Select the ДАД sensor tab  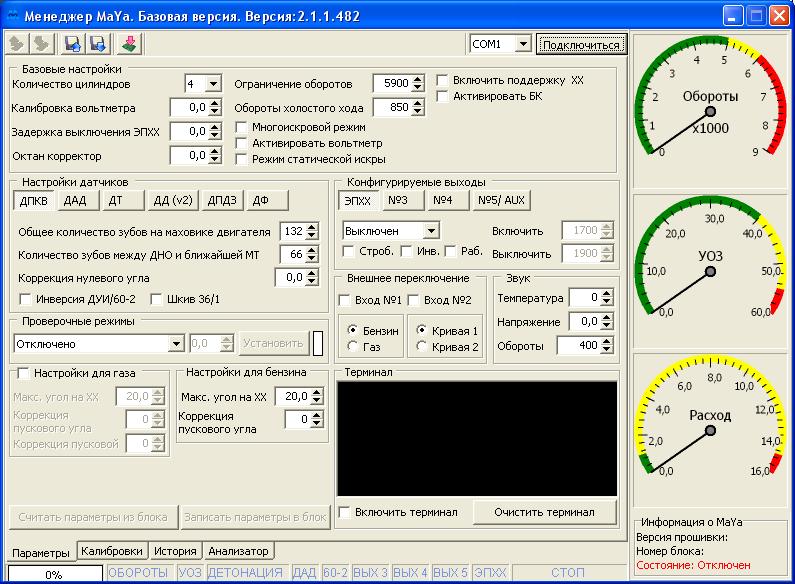pyautogui.click(x=76, y=201)
